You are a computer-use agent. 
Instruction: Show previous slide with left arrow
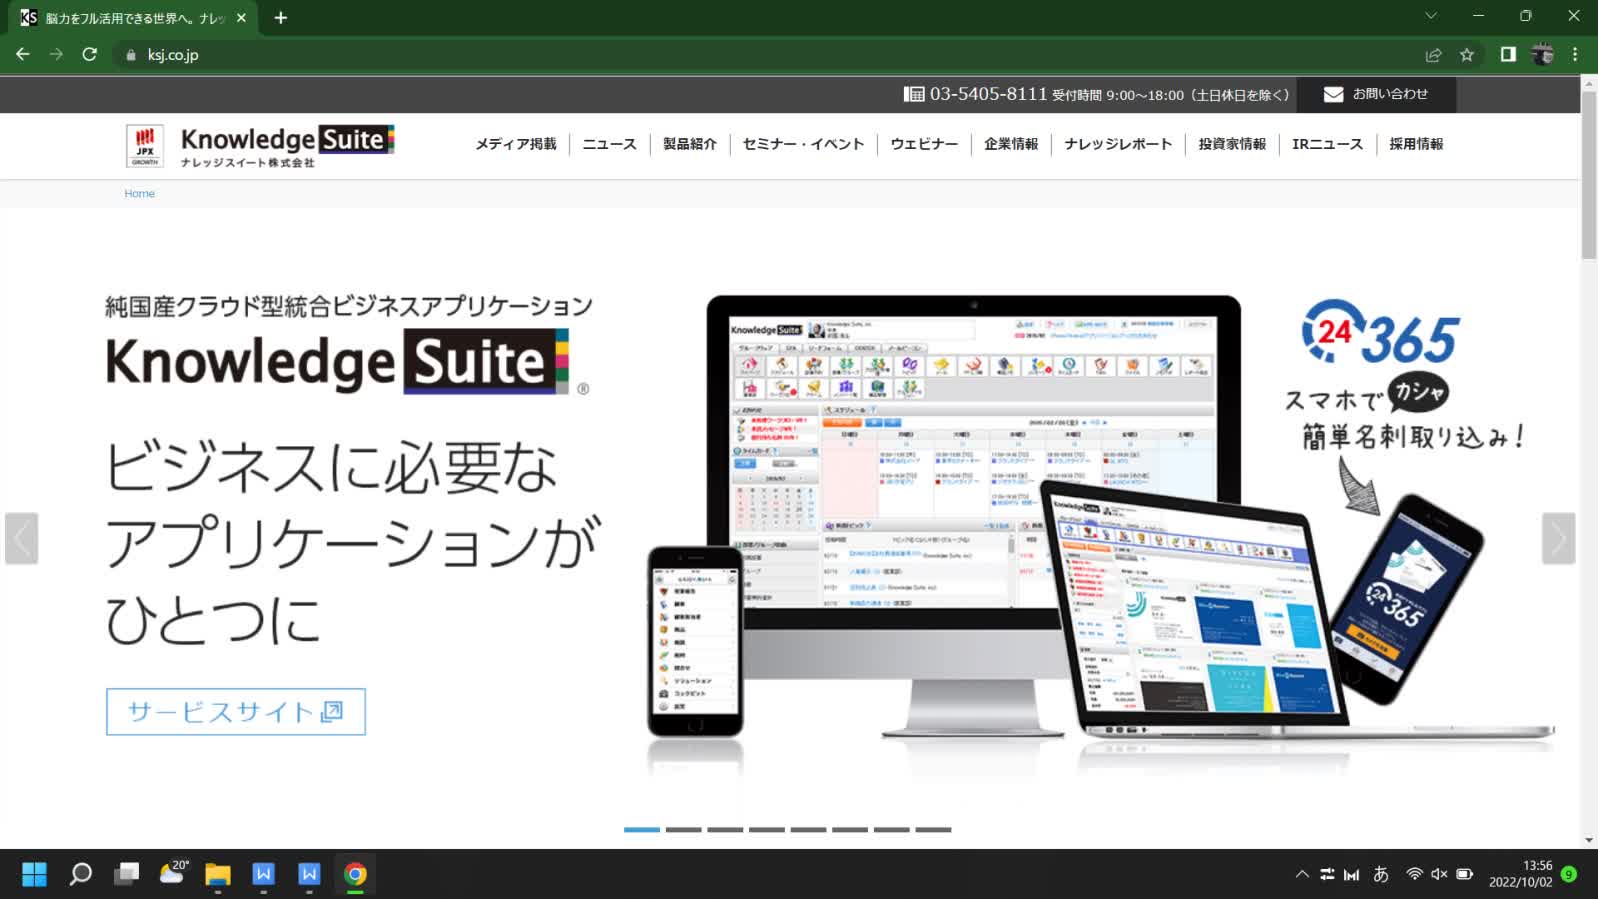[21, 539]
